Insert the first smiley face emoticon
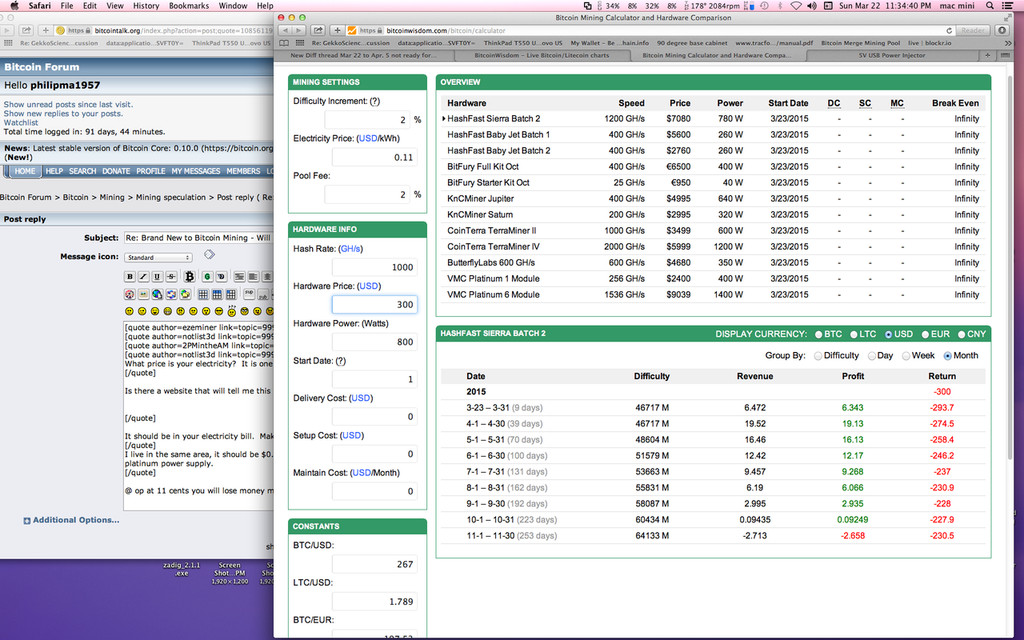This screenshot has width=1024, height=640. (x=129, y=312)
